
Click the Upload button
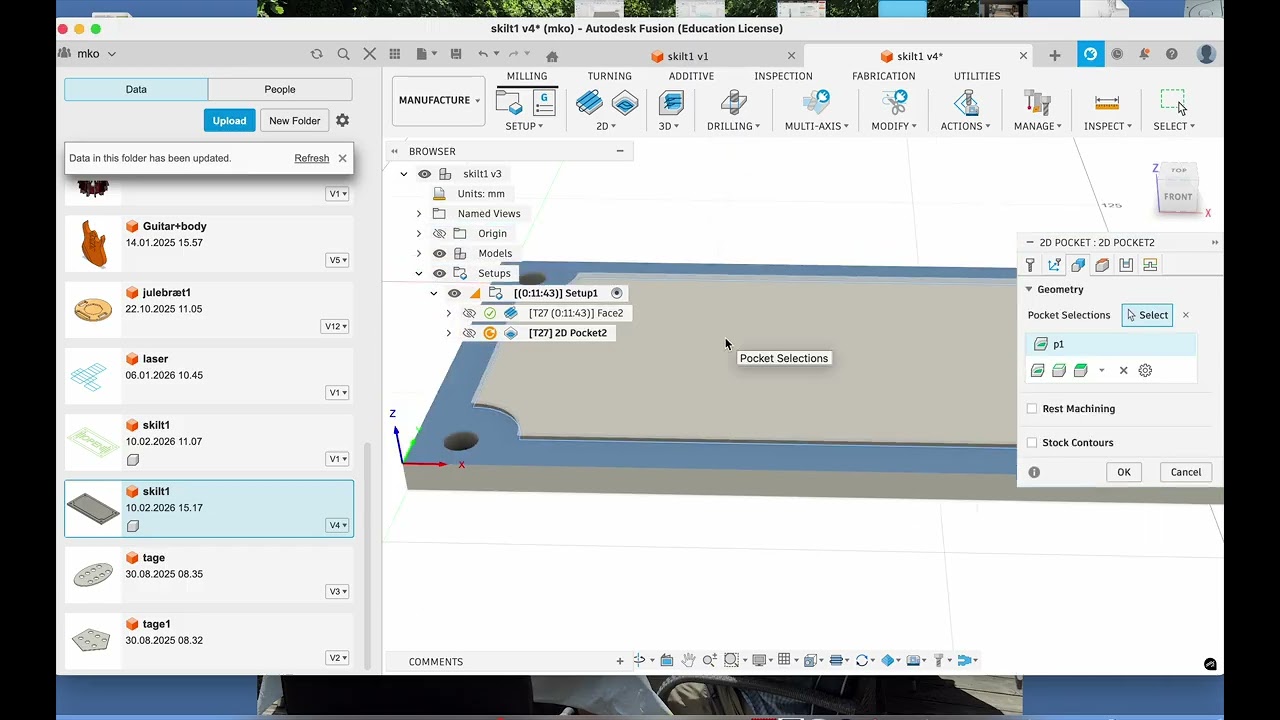[x=229, y=120]
